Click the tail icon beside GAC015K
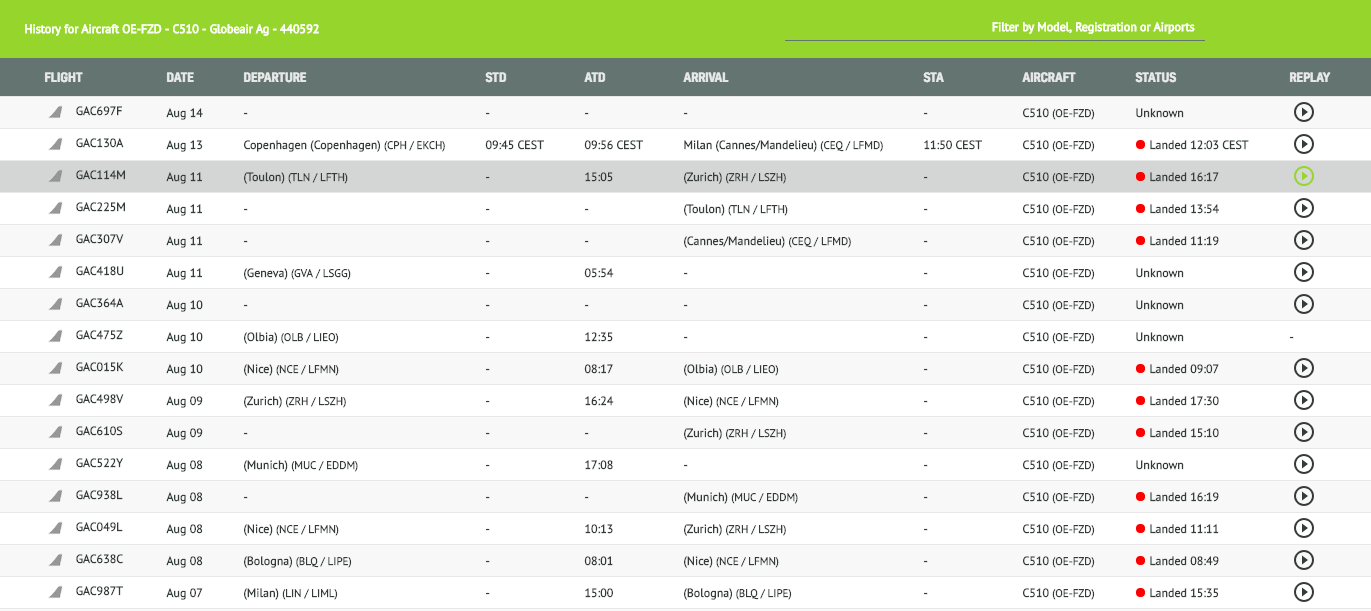The height and width of the screenshot is (611, 1371). point(56,369)
